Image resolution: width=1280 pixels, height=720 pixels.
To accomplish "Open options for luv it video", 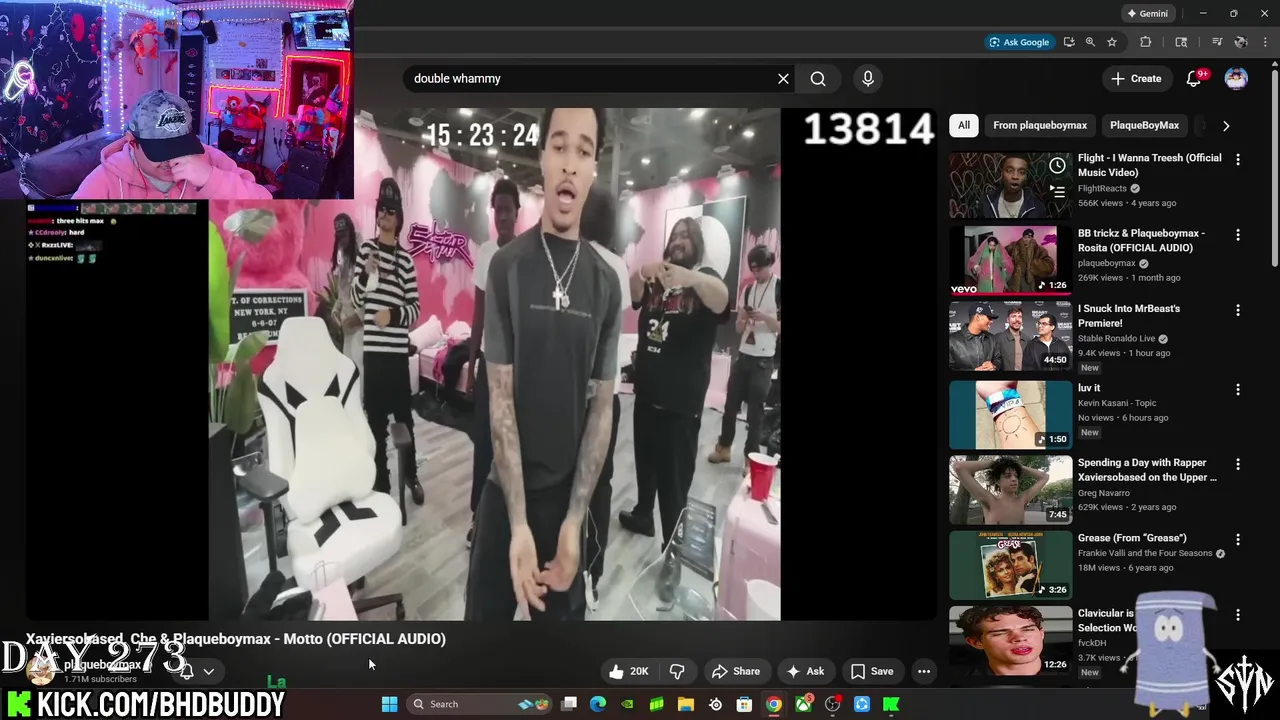I will click(x=1238, y=389).
